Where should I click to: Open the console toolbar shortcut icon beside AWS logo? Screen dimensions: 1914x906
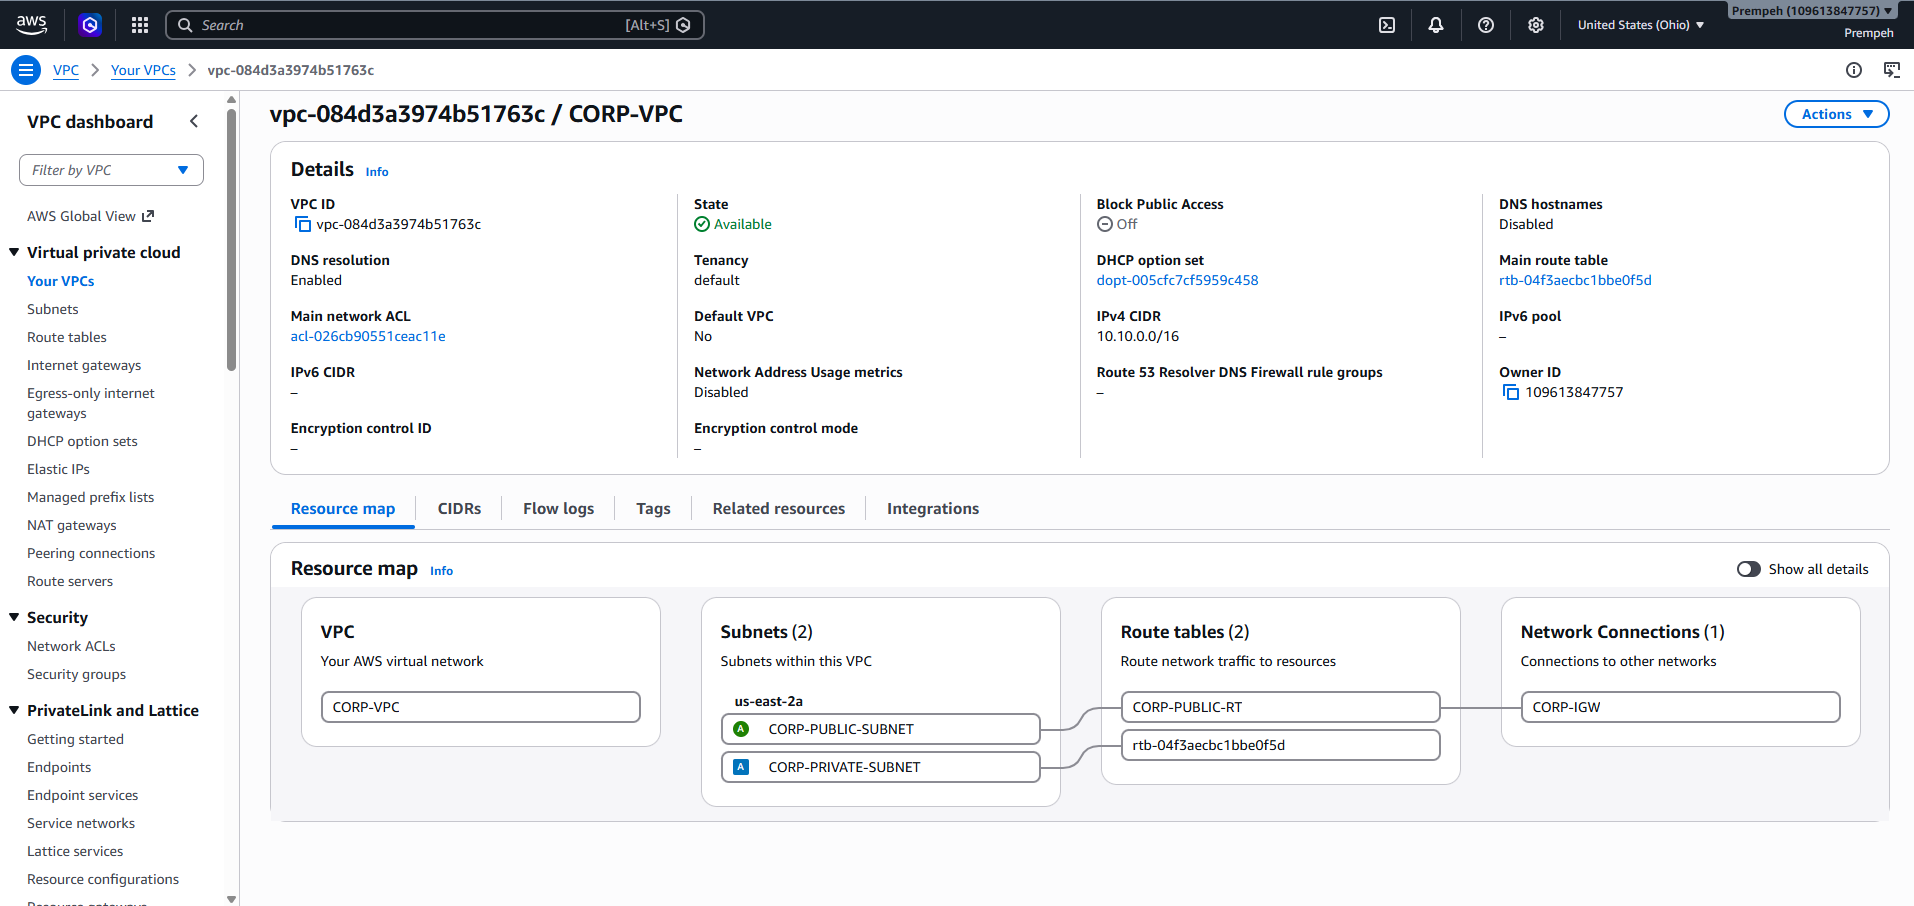tap(90, 25)
